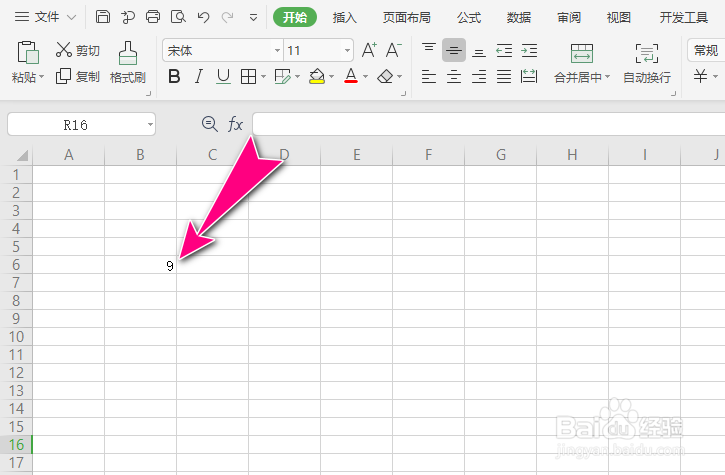725x475 pixels.
Task: Center text horizontally
Action: point(454,76)
